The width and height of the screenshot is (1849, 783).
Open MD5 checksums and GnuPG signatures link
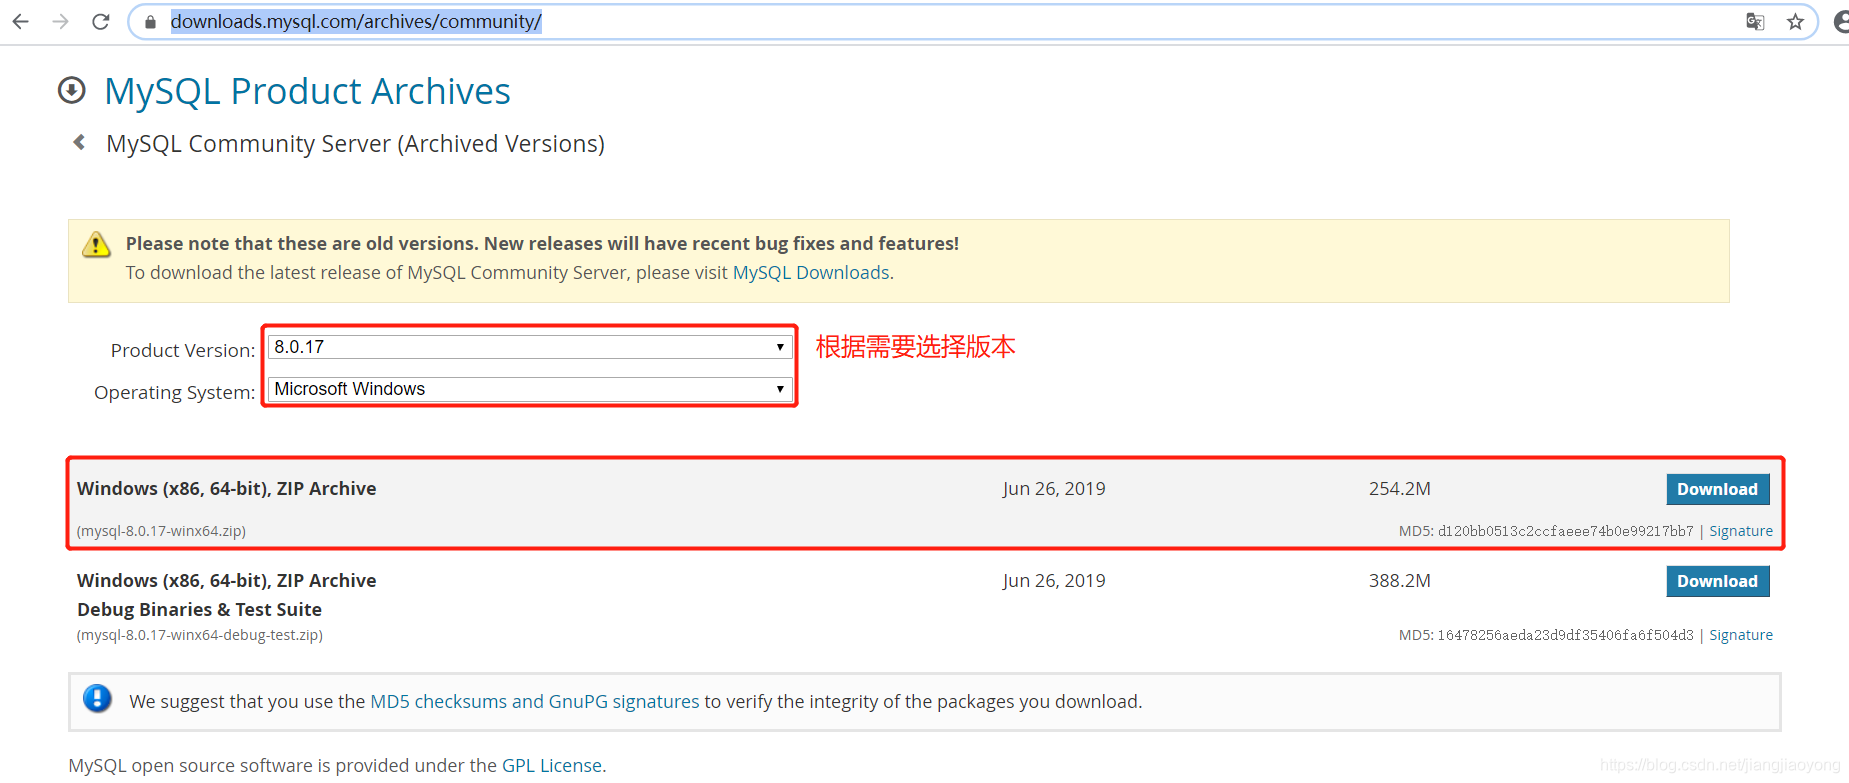tap(534, 701)
